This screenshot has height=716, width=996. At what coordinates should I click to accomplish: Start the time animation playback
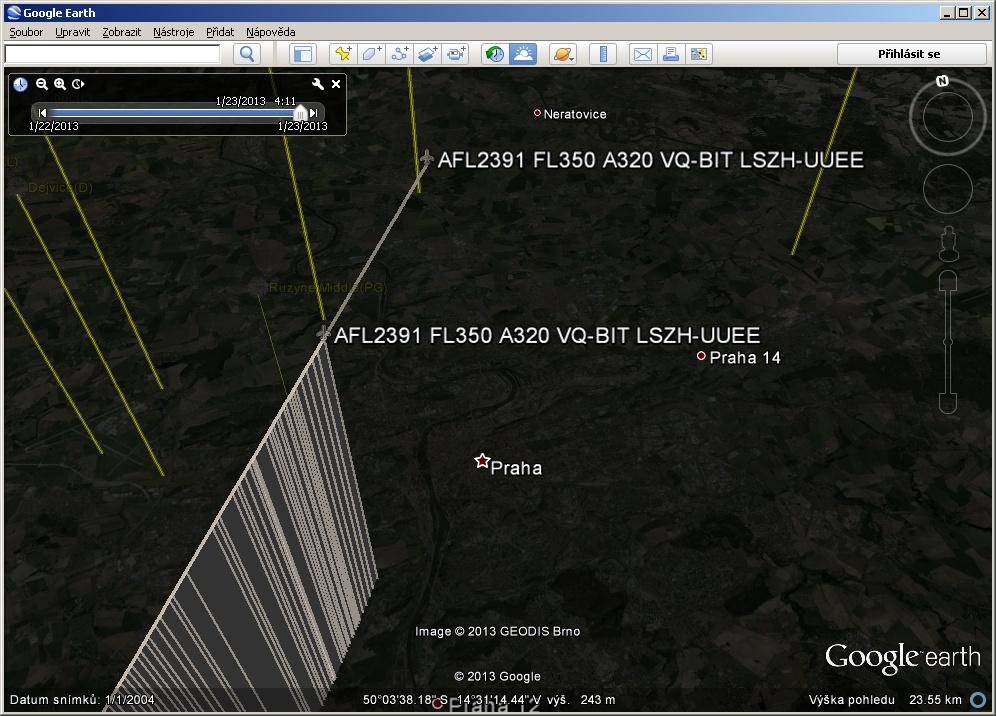(x=78, y=84)
